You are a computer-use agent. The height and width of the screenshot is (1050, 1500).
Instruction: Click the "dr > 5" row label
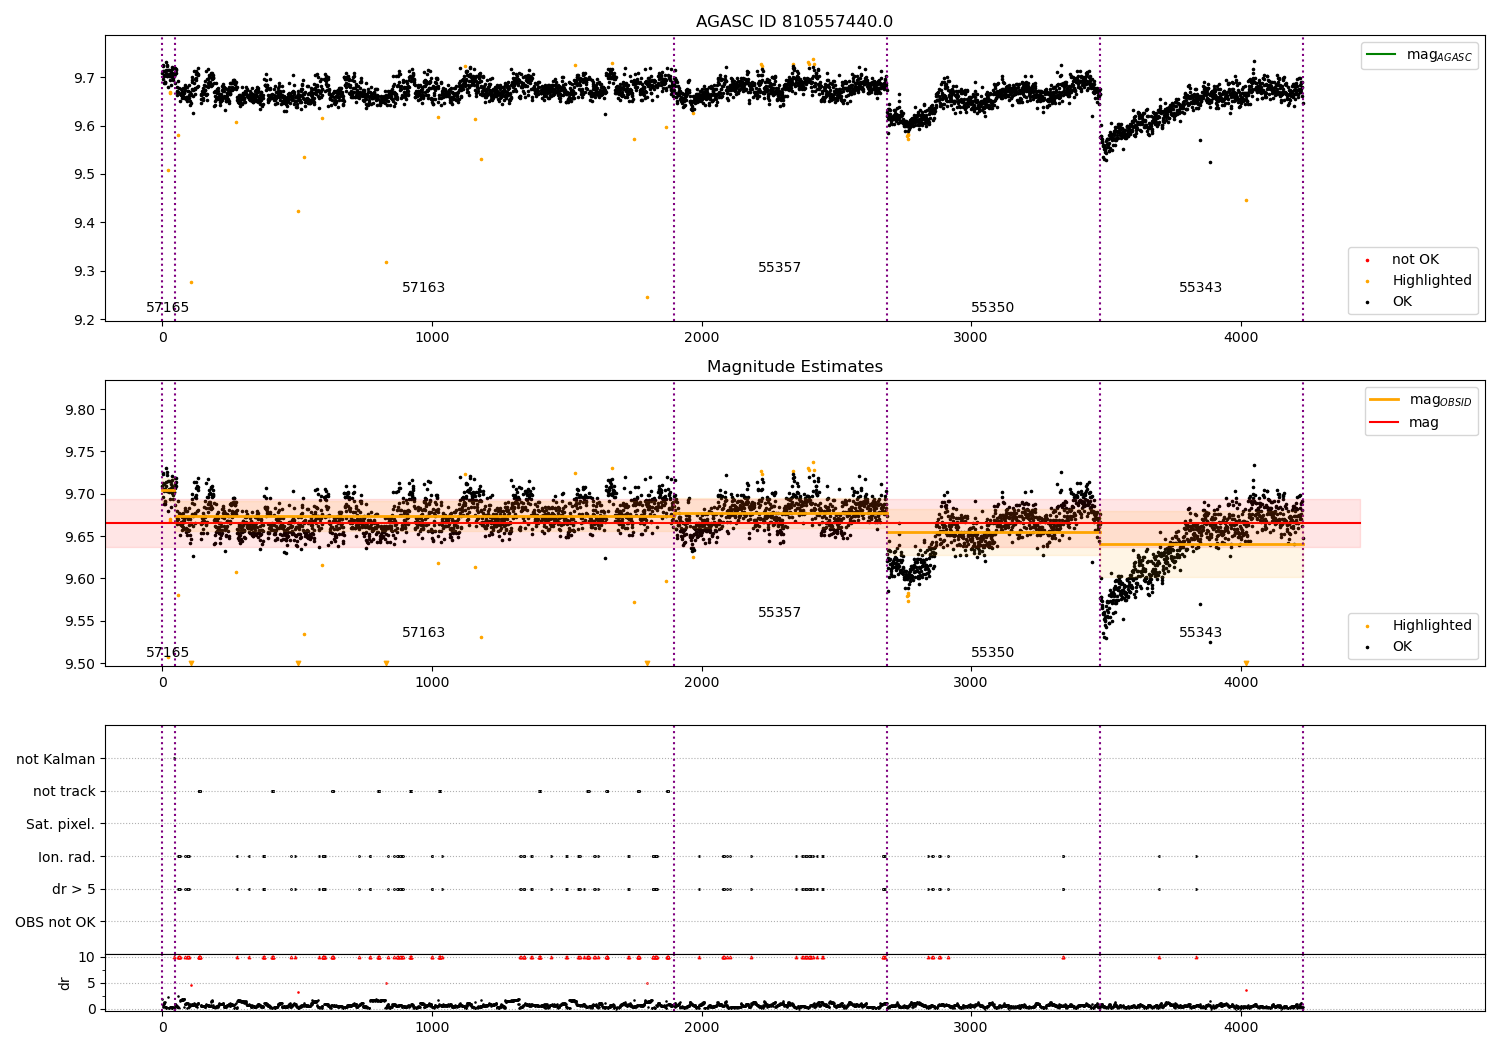74,890
